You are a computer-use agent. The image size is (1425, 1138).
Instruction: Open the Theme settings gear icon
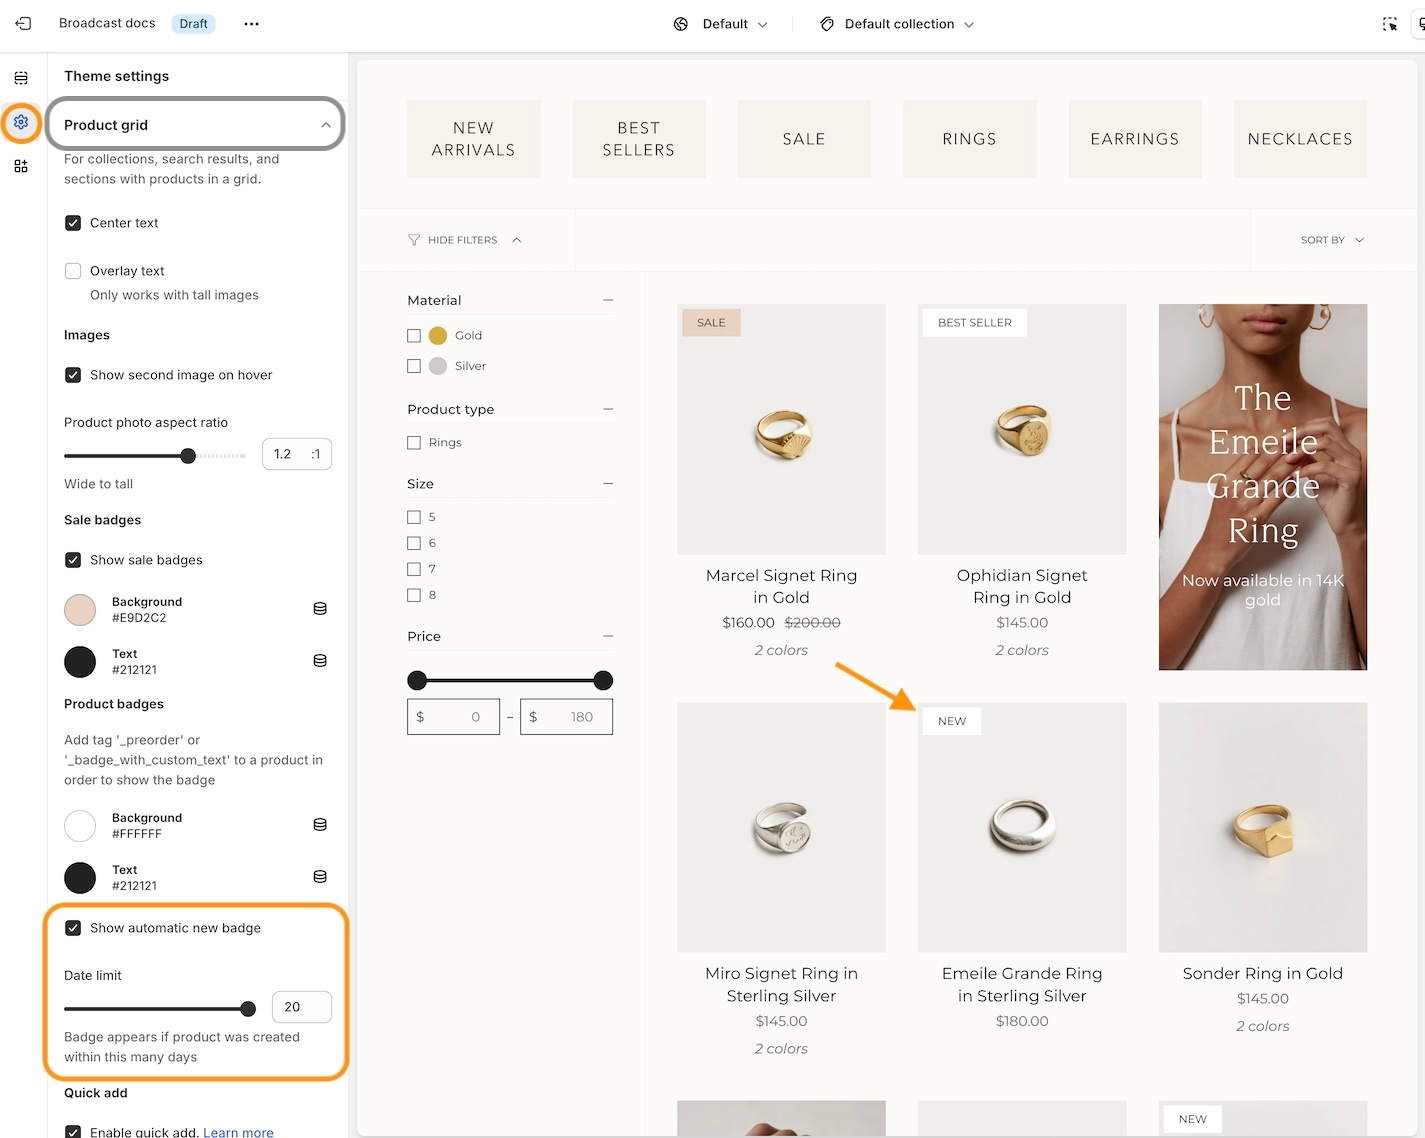click(x=21, y=122)
